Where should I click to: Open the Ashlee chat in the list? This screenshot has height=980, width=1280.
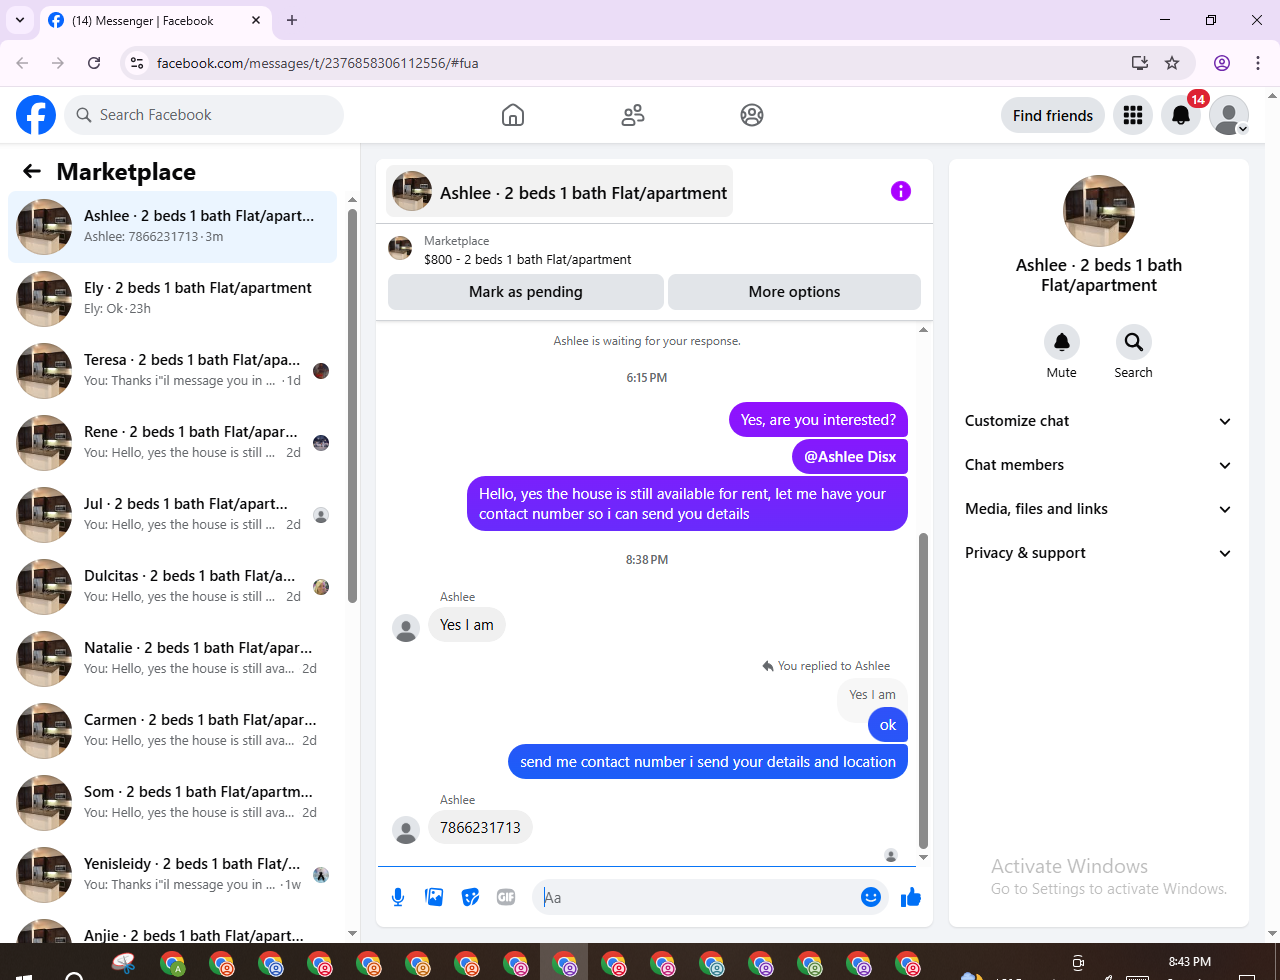click(172, 227)
